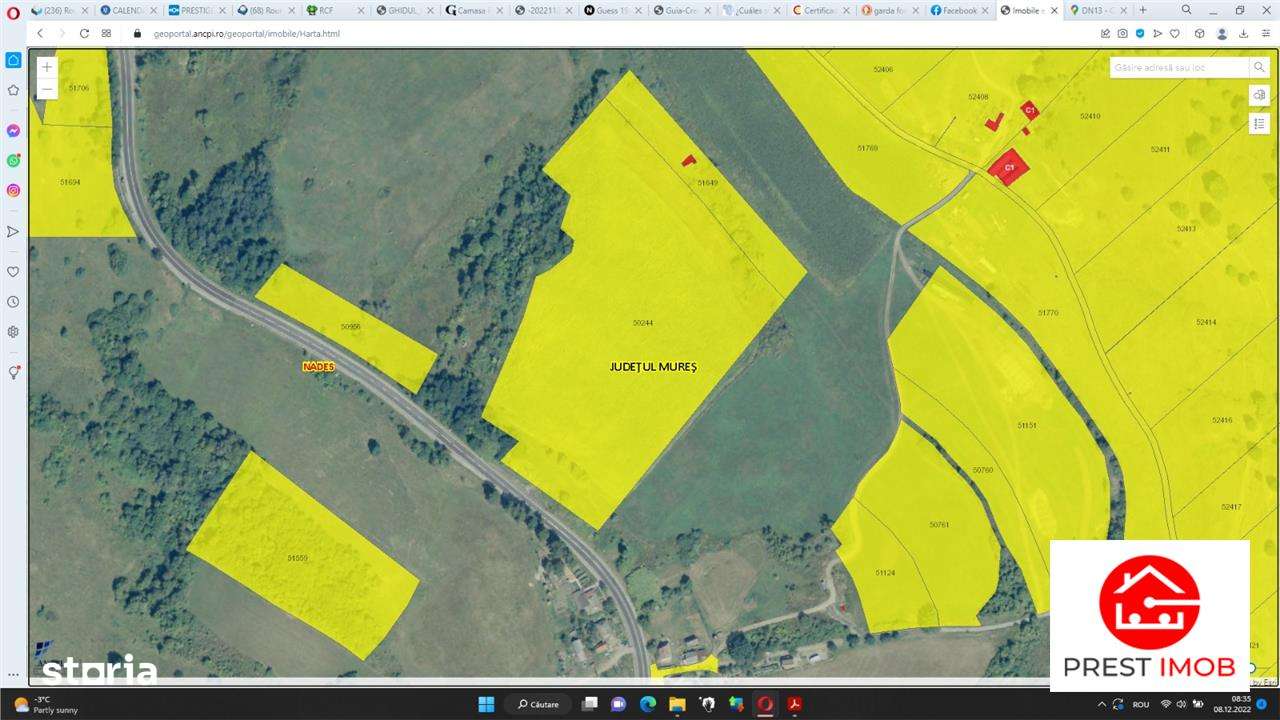The image size is (1280, 720).
Task: Open the basemap gallery on the geoportal map
Action: (1259, 95)
